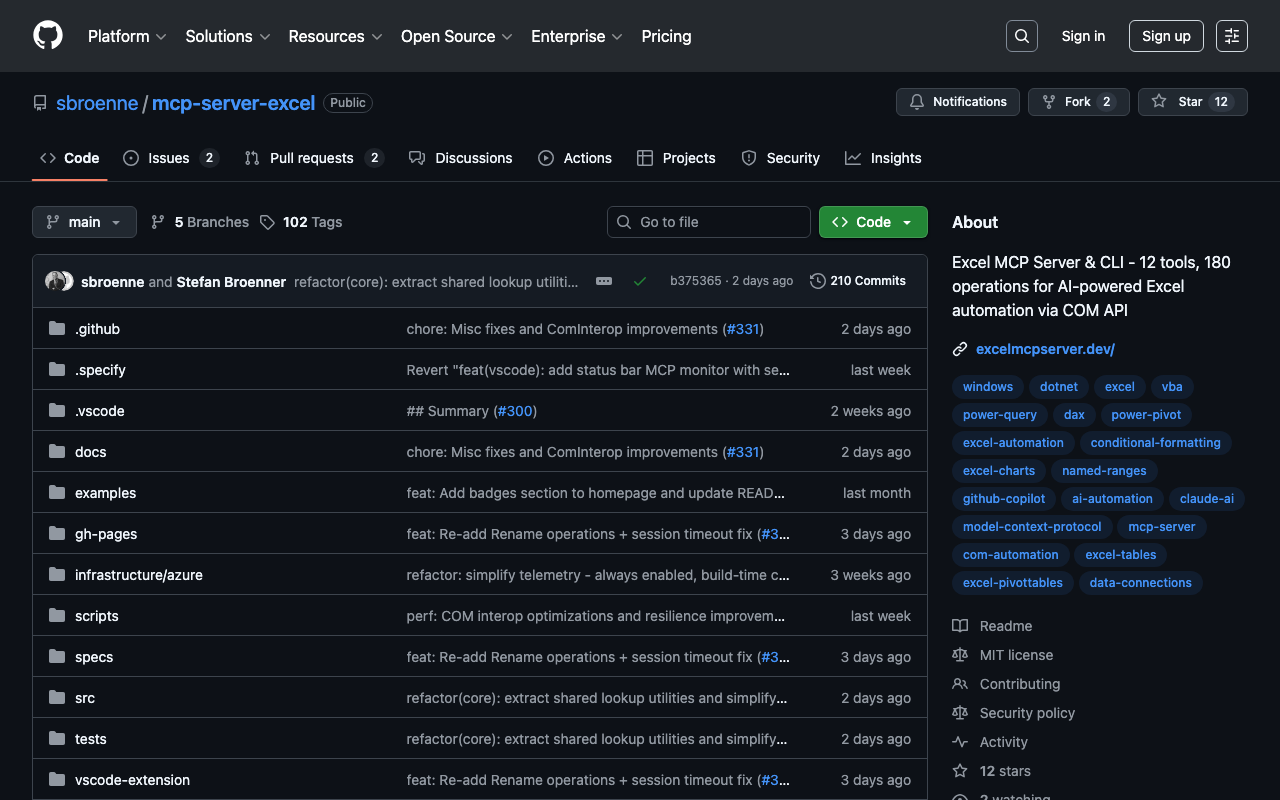Image resolution: width=1280 pixels, height=800 pixels.
Task: Open the vscode-extension folder
Action: (132, 780)
